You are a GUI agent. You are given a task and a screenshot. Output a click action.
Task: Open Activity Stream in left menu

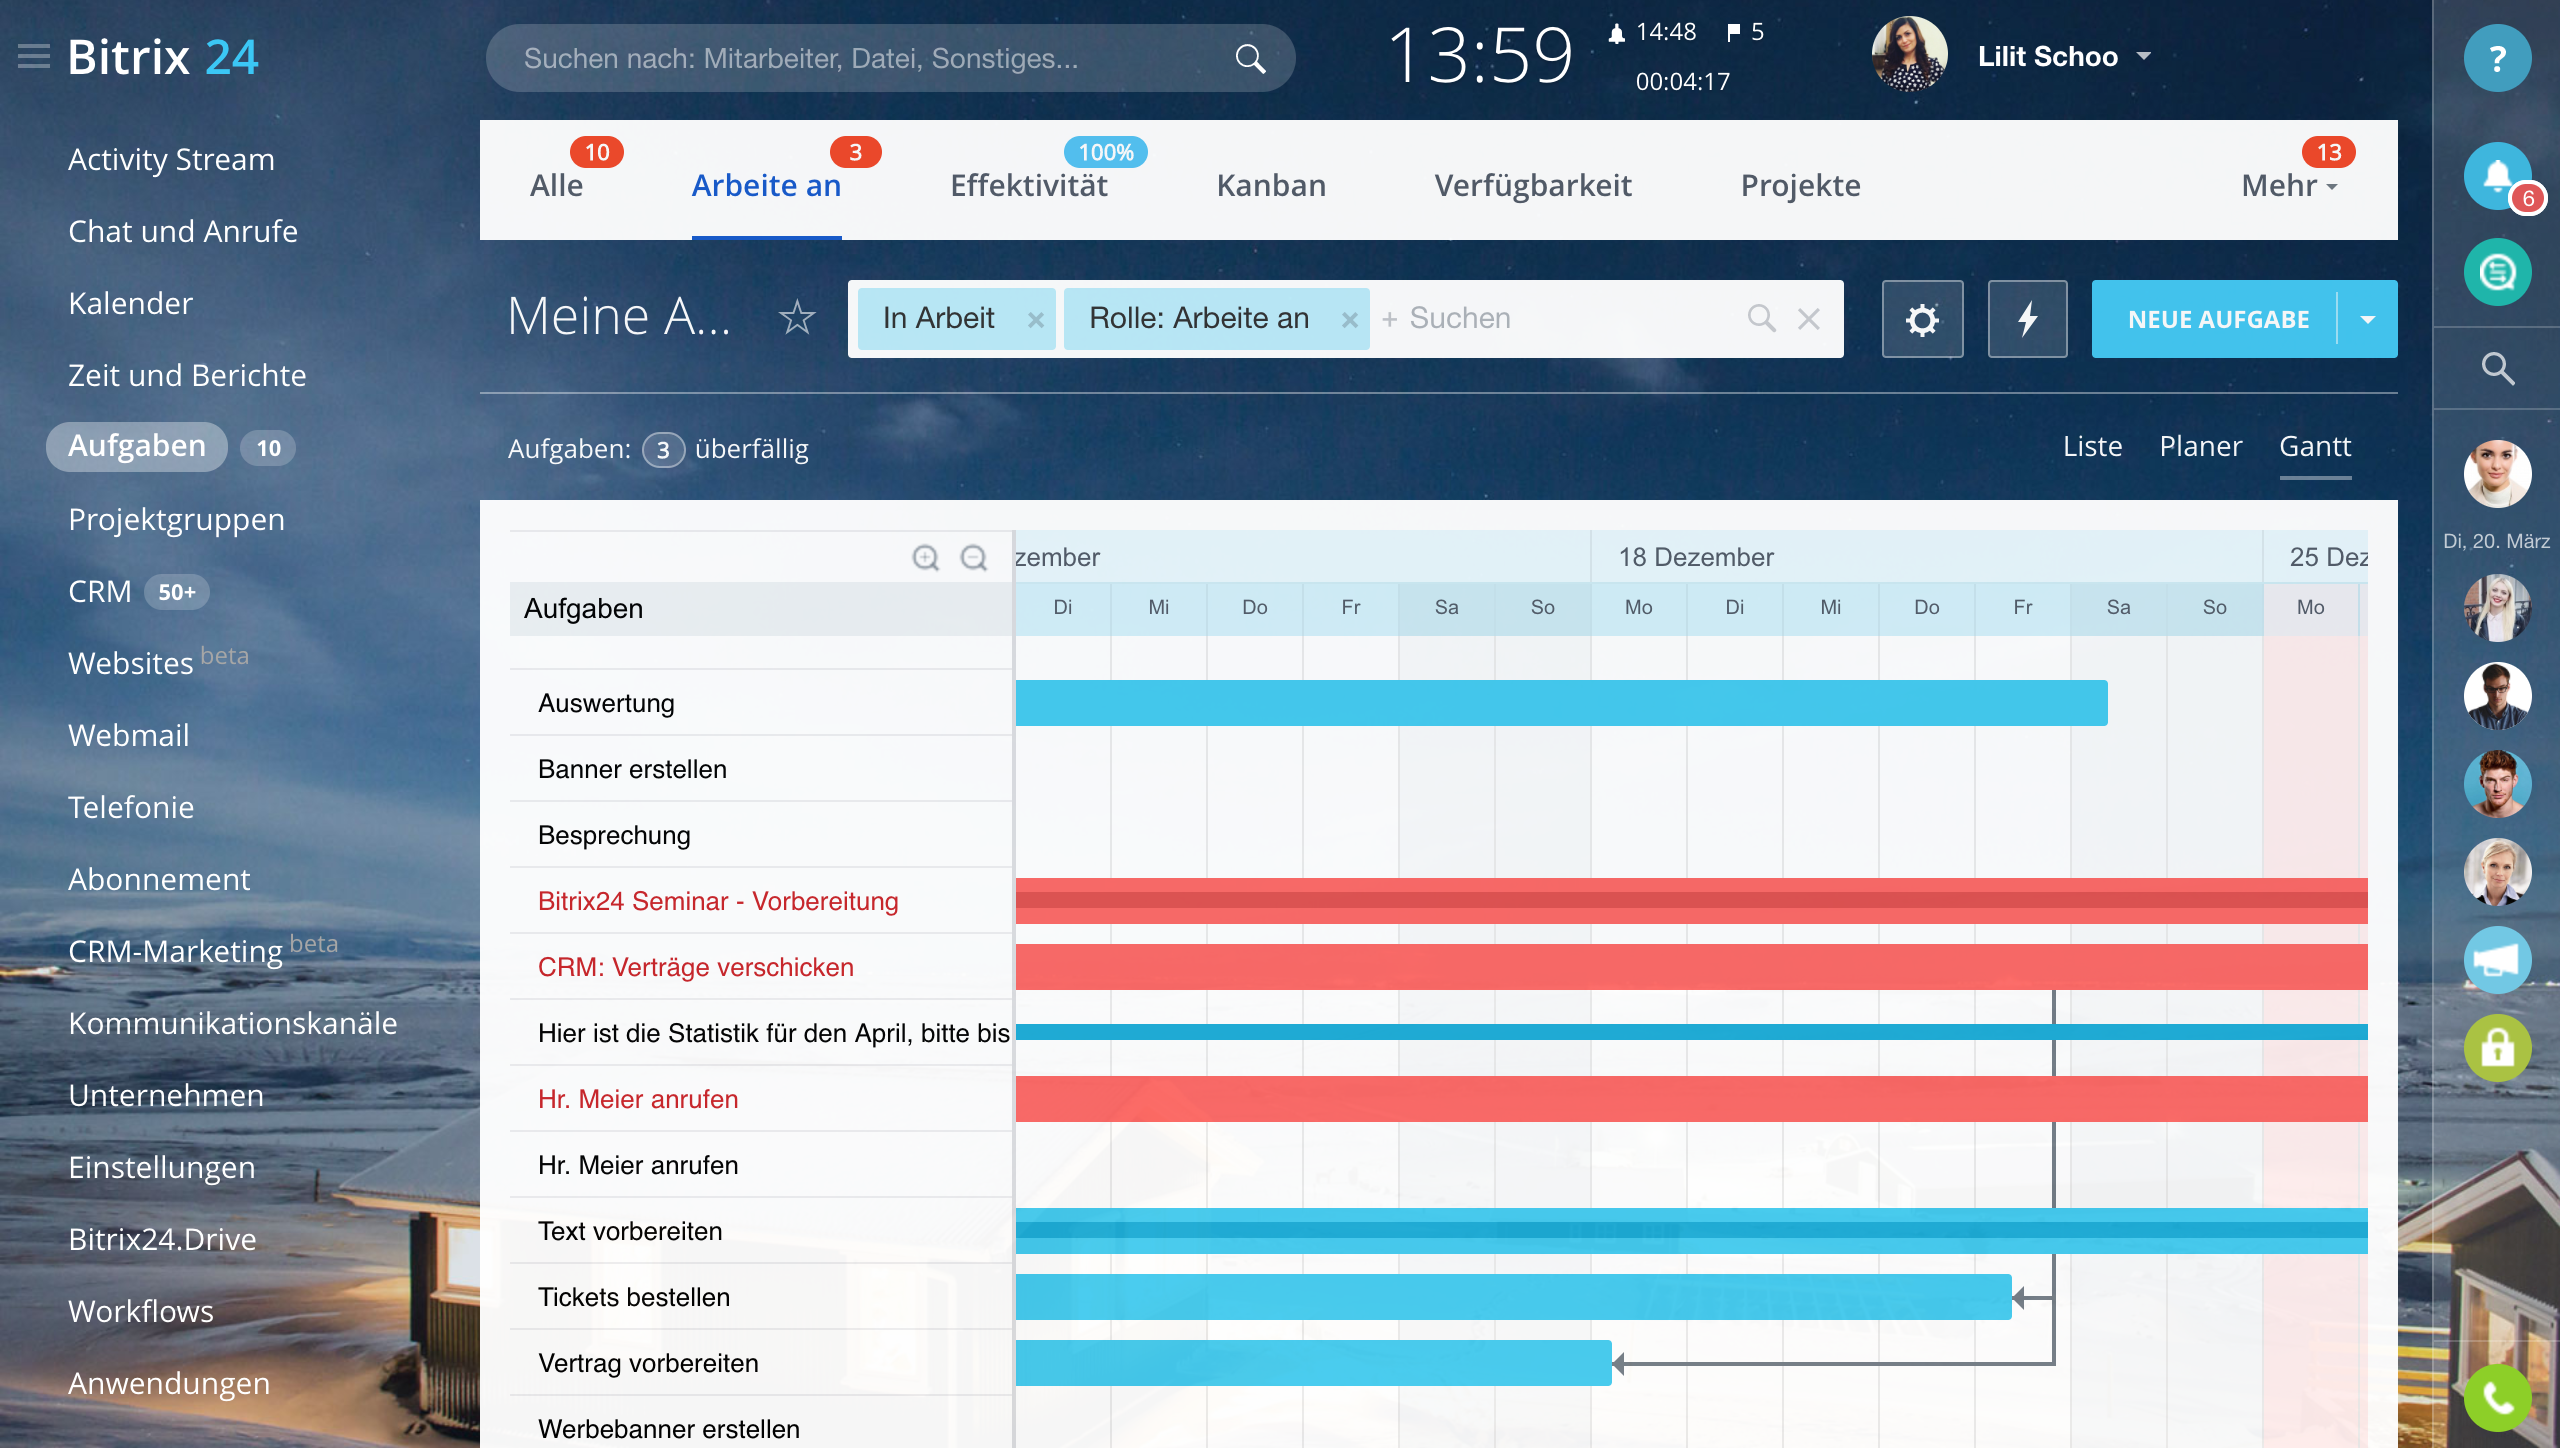point(171,159)
